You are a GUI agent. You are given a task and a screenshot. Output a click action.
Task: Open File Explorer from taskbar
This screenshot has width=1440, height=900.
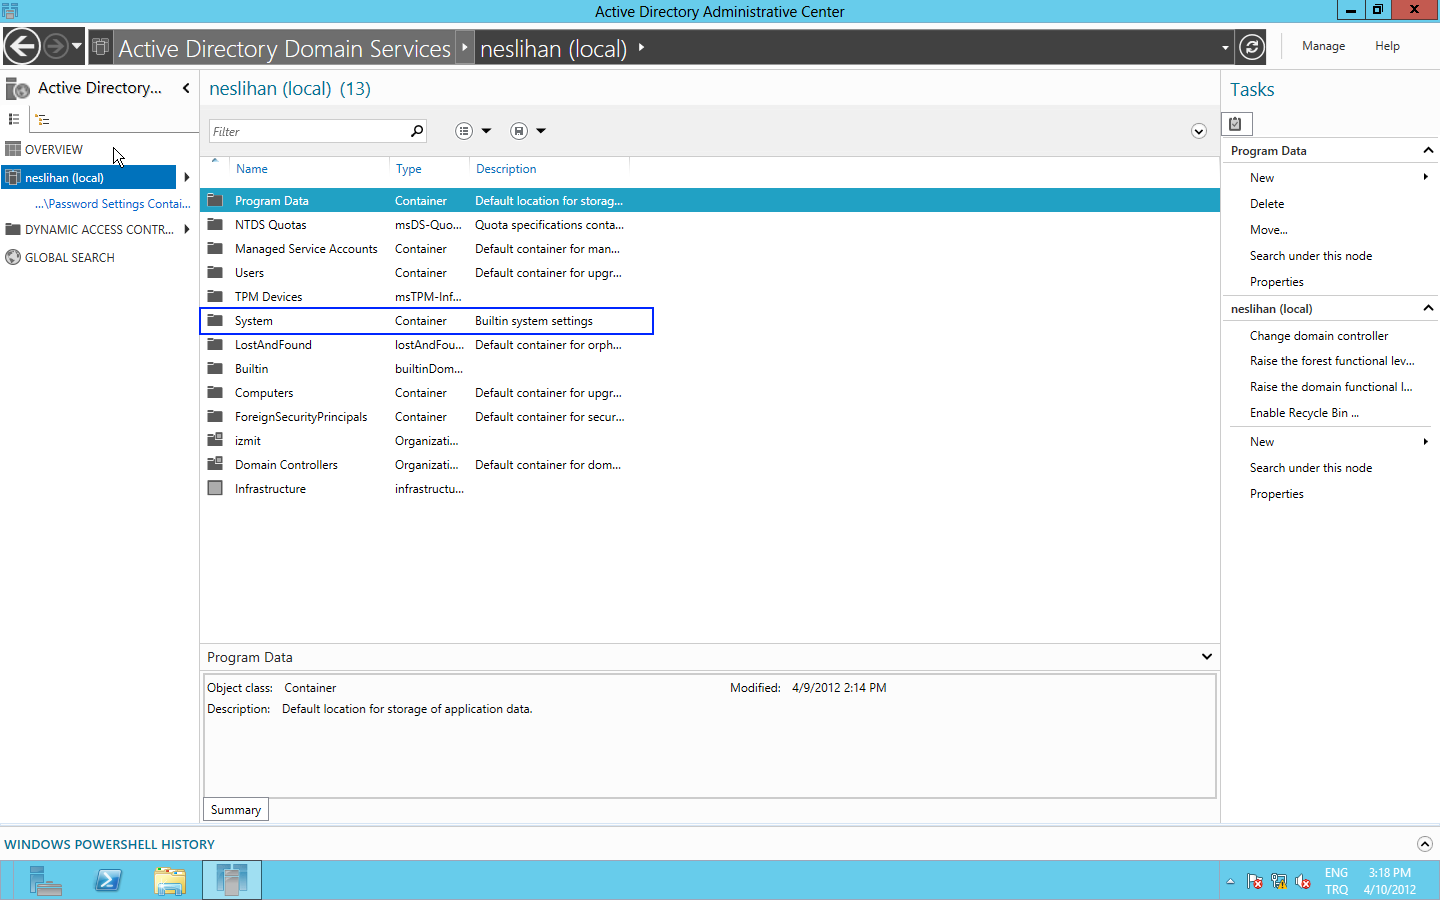point(170,880)
